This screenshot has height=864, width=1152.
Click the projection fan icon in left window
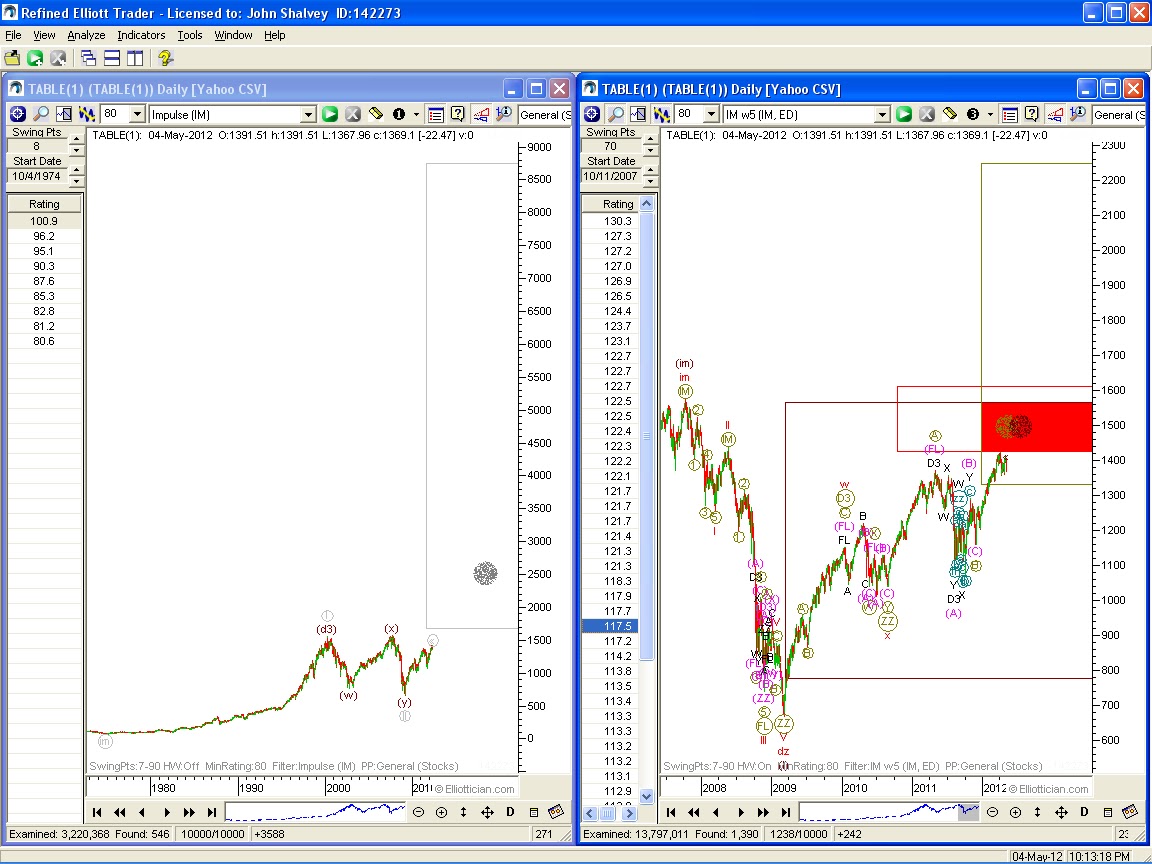pyautogui.click(x=481, y=114)
